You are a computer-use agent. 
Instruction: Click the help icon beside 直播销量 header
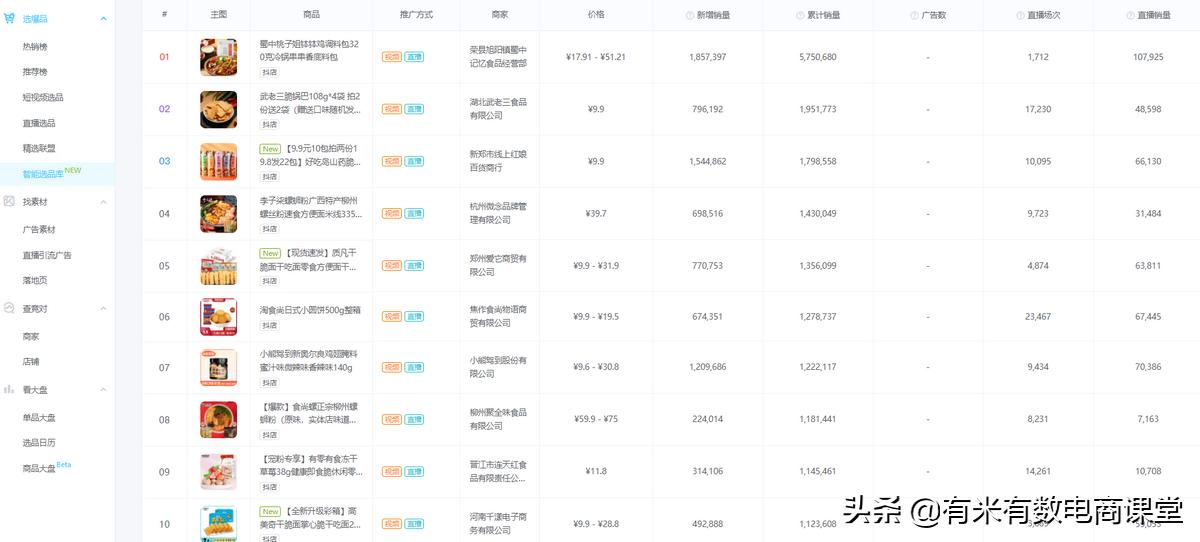pyautogui.click(x=1131, y=15)
